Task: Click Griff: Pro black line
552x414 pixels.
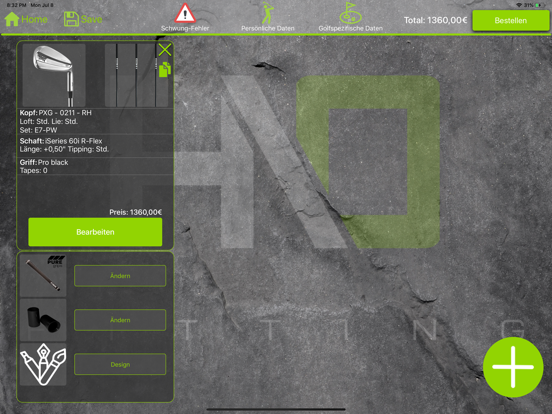Action: (x=44, y=162)
